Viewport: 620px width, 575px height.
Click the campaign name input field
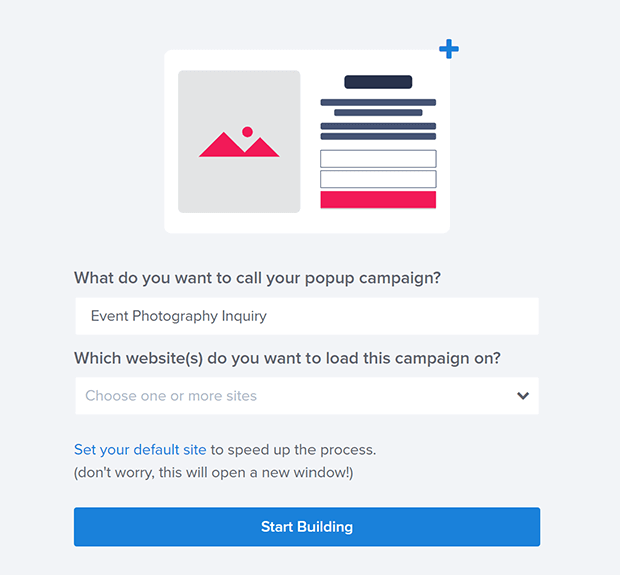tap(307, 316)
